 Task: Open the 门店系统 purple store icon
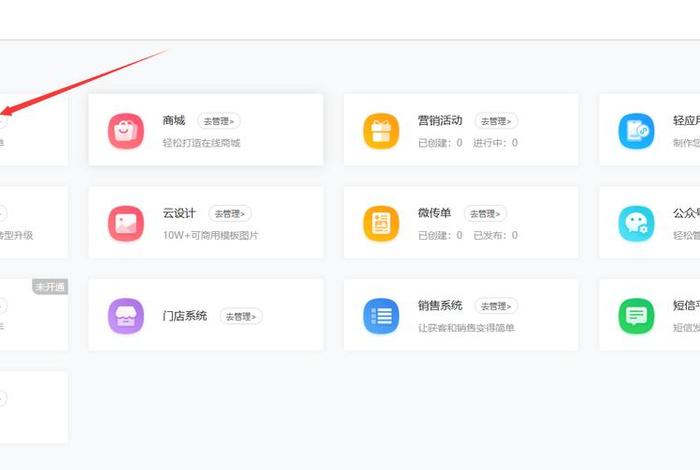click(x=126, y=316)
